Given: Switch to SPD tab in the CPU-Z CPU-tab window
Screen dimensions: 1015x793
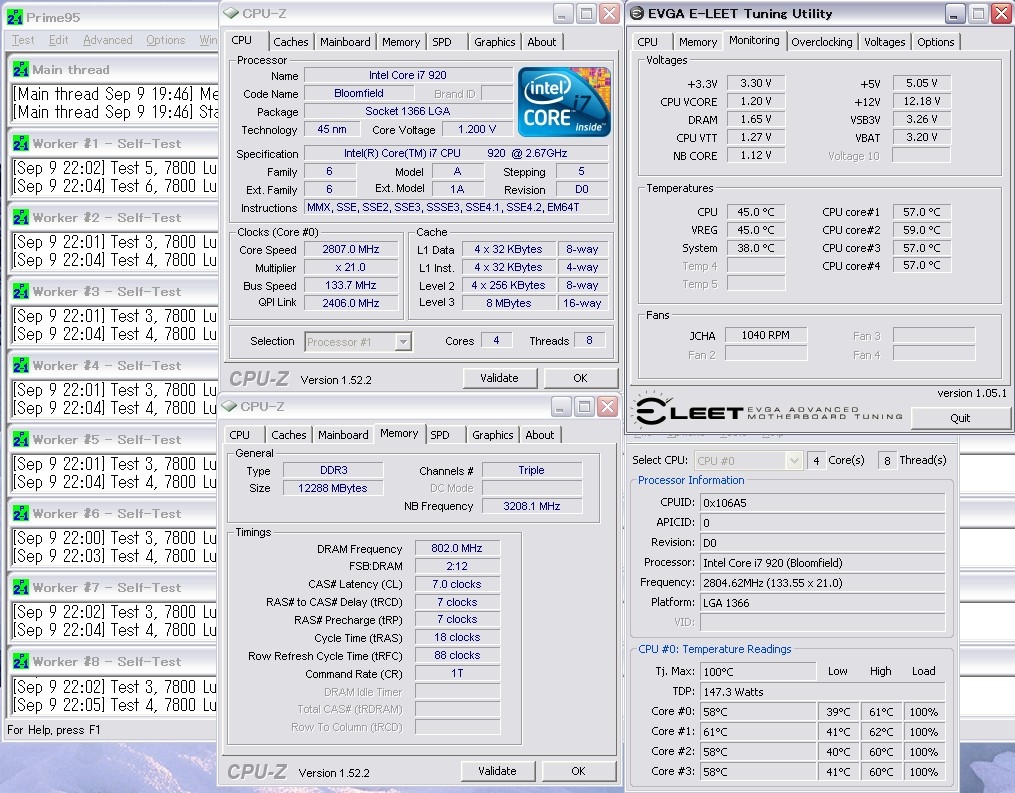Looking at the screenshot, I should [442, 42].
